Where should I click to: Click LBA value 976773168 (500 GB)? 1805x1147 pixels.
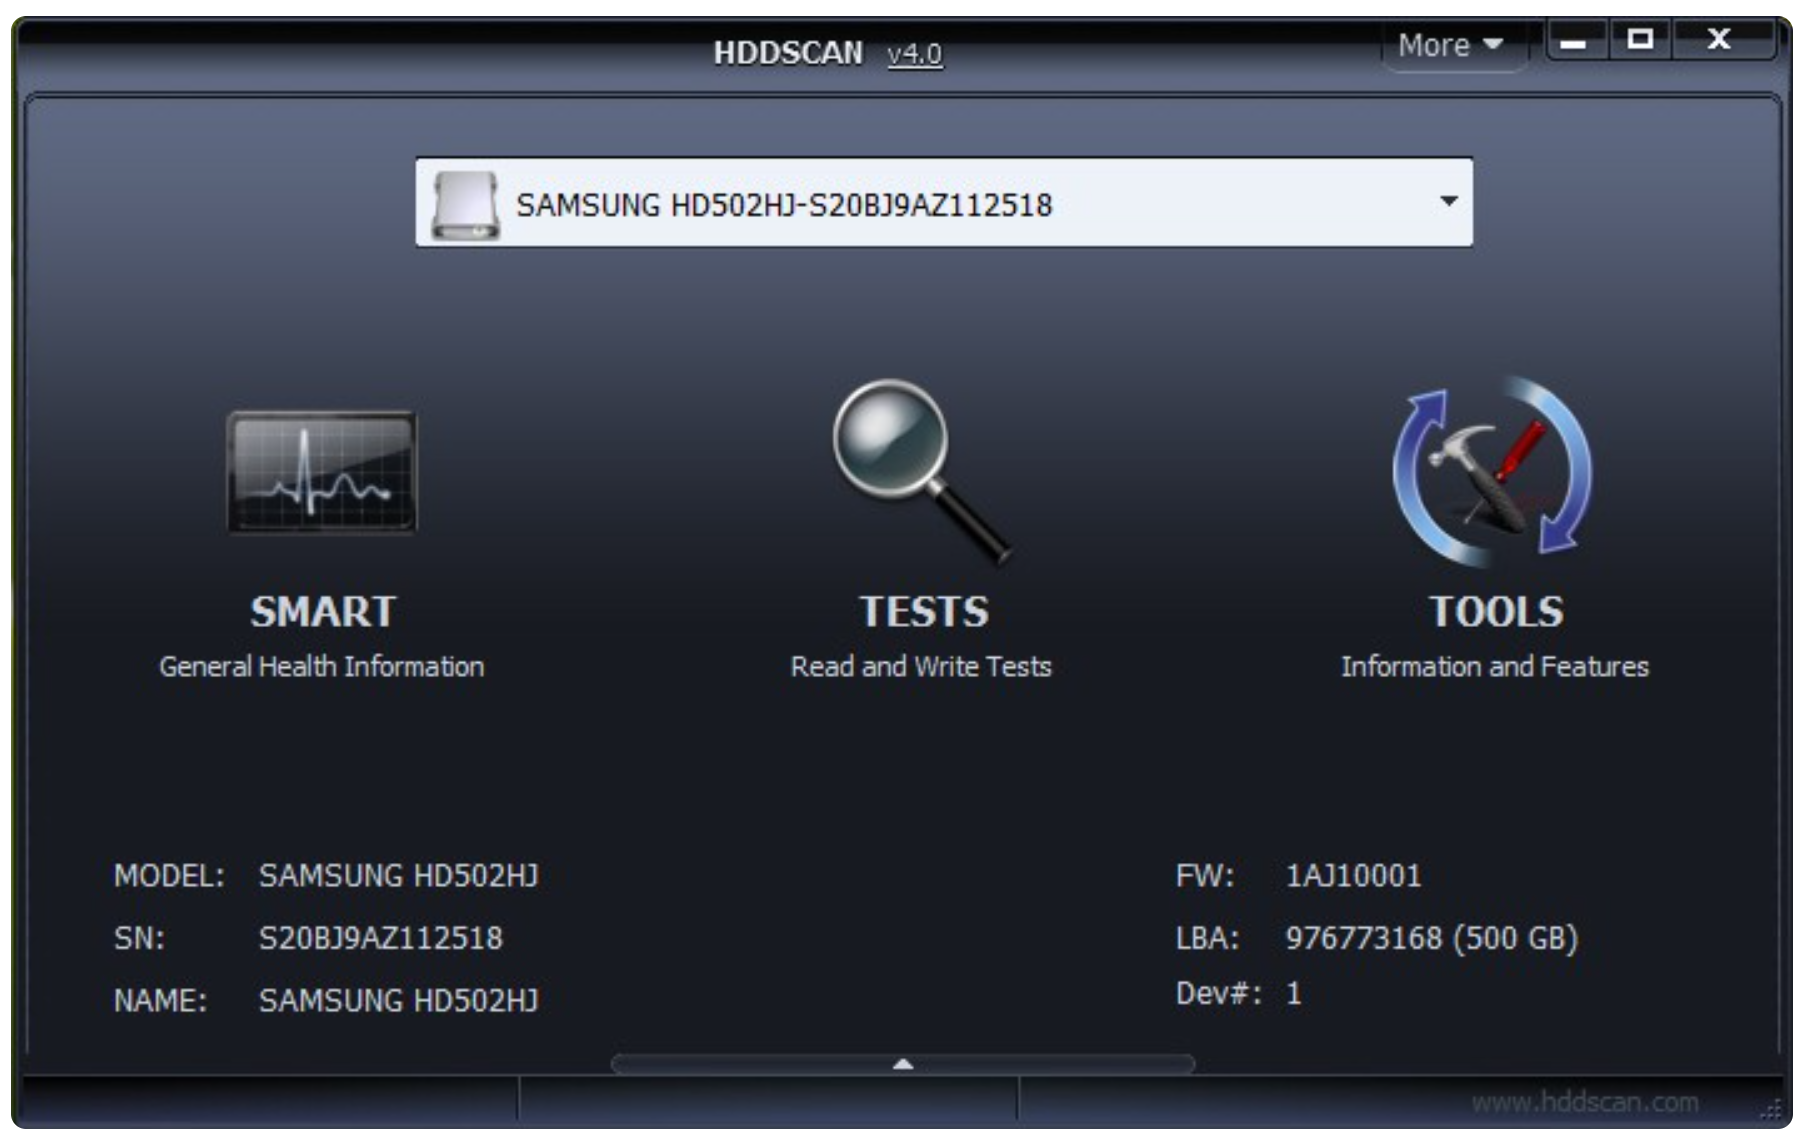(x=1431, y=938)
